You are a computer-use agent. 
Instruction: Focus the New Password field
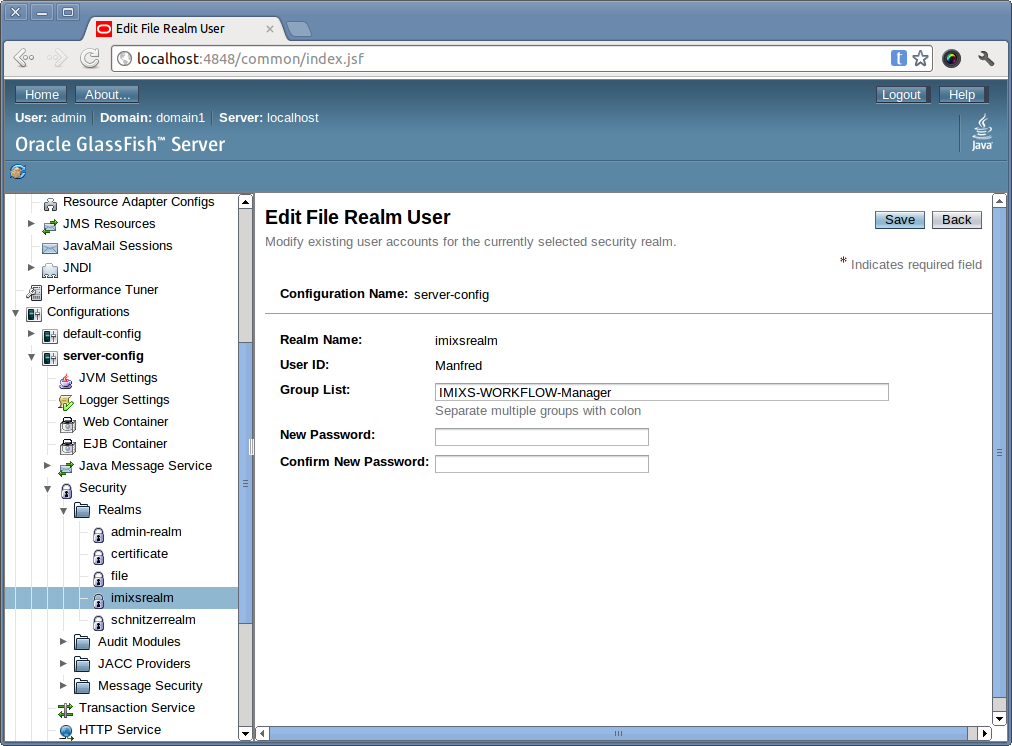(541, 437)
